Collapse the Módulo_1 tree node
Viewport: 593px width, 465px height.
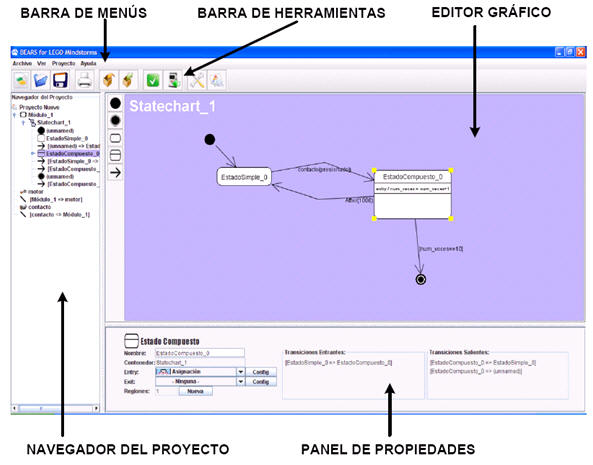coord(15,115)
